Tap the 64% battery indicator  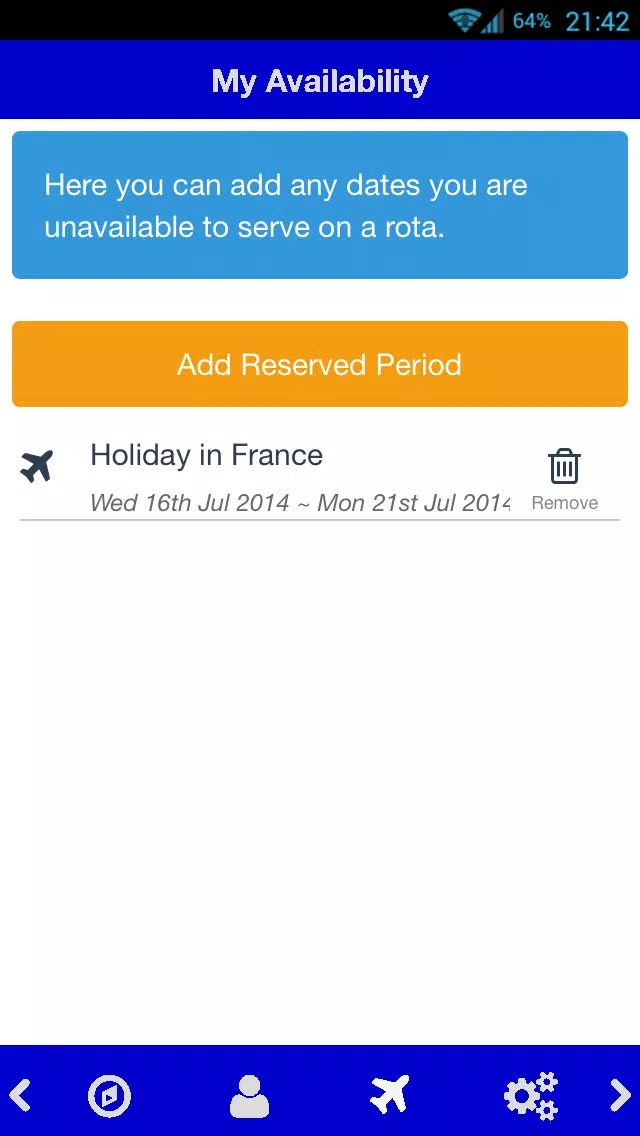531,21
